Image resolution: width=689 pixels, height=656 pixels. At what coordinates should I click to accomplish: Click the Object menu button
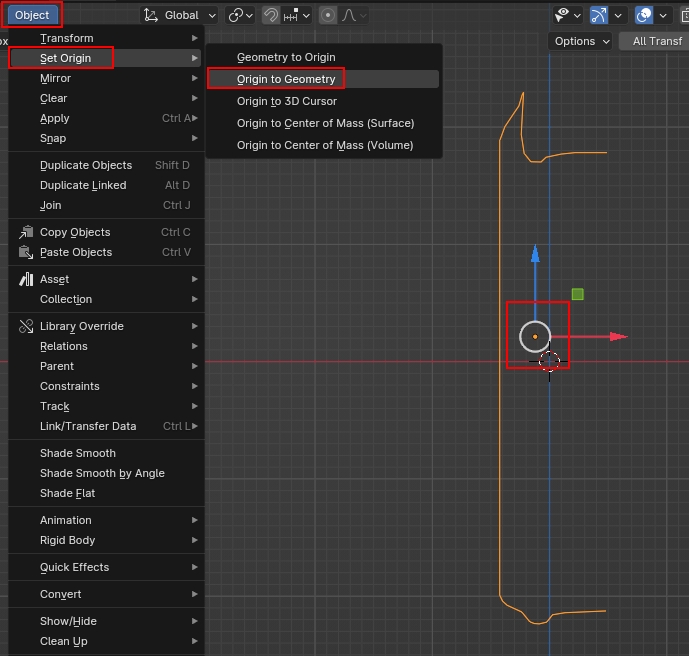click(33, 15)
